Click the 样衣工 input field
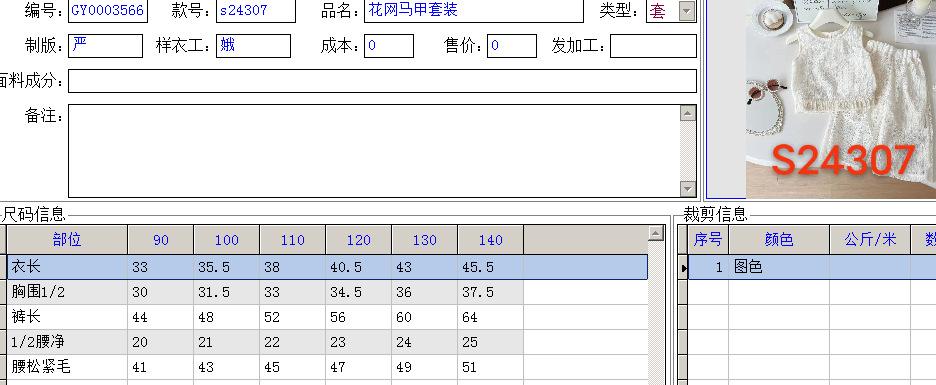Viewport: 936px width, 385px height. pyautogui.click(x=253, y=46)
